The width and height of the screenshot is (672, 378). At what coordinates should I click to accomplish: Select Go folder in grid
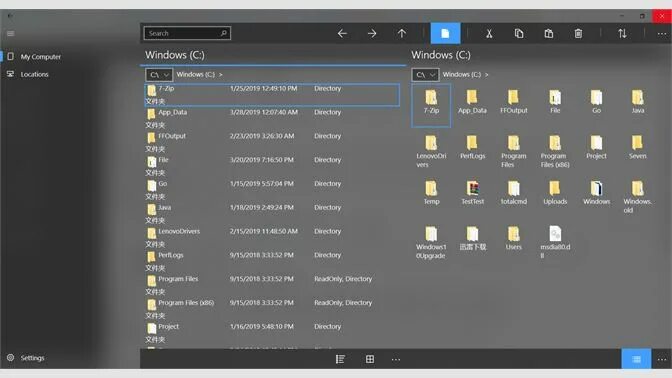pyautogui.click(x=596, y=102)
